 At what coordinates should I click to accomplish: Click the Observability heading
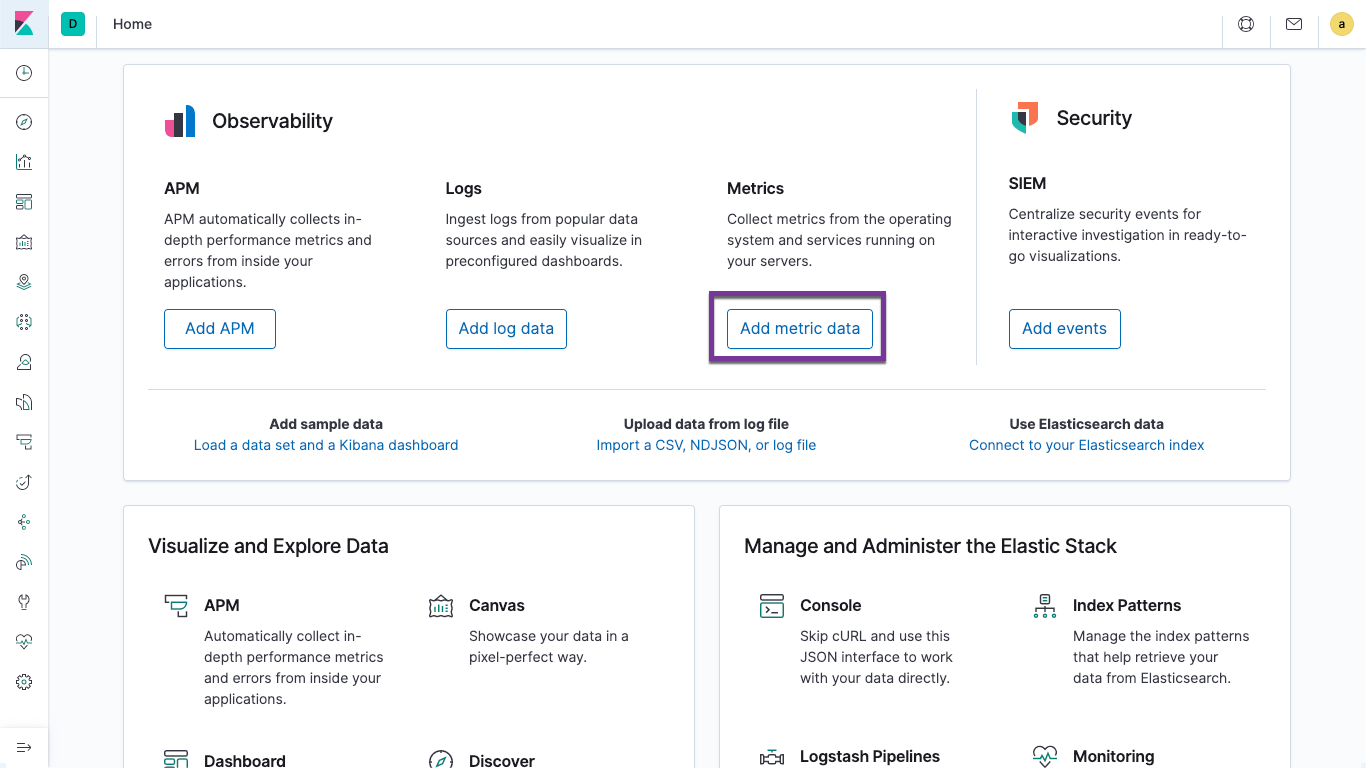click(272, 121)
